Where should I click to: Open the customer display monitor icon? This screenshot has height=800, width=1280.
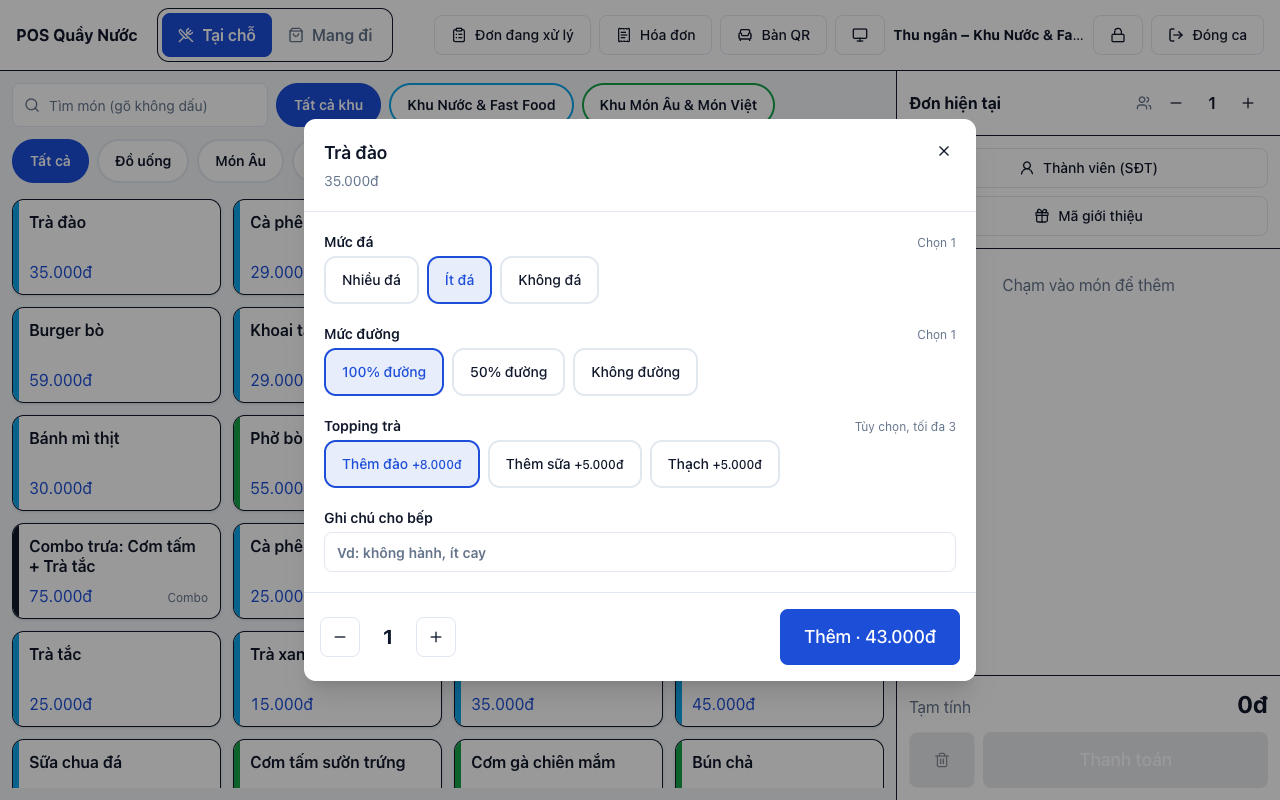pos(860,35)
